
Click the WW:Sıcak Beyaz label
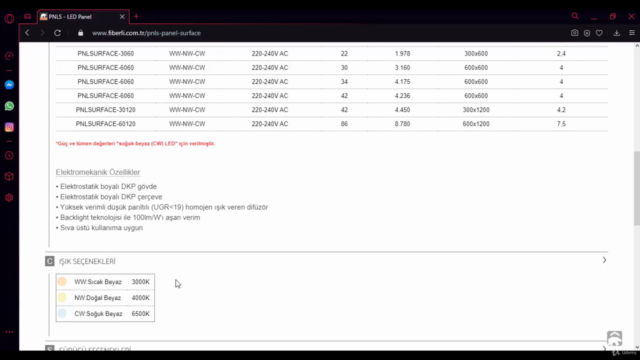(x=98, y=282)
